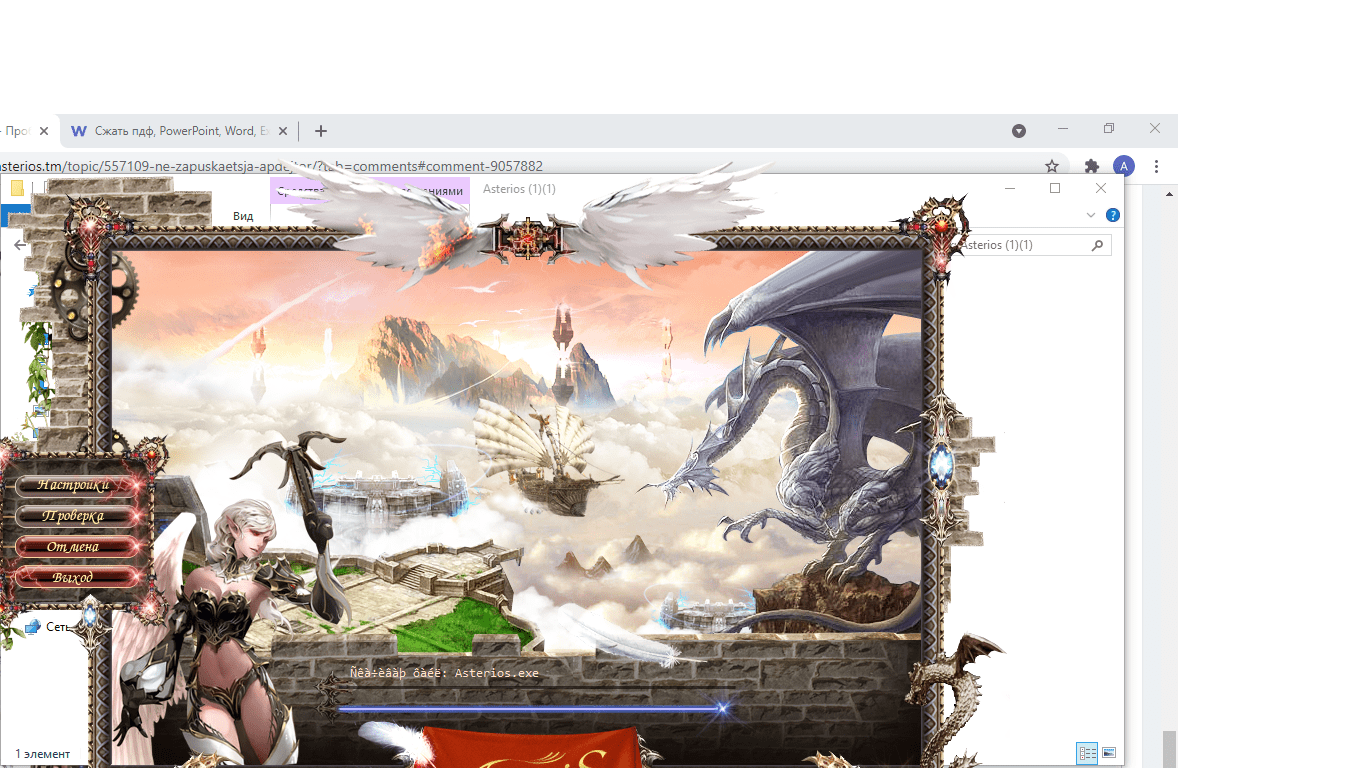Viewport: 1366px width, 768px height.
Task: Go back using Explorer's back arrow
Action: (19, 245)
